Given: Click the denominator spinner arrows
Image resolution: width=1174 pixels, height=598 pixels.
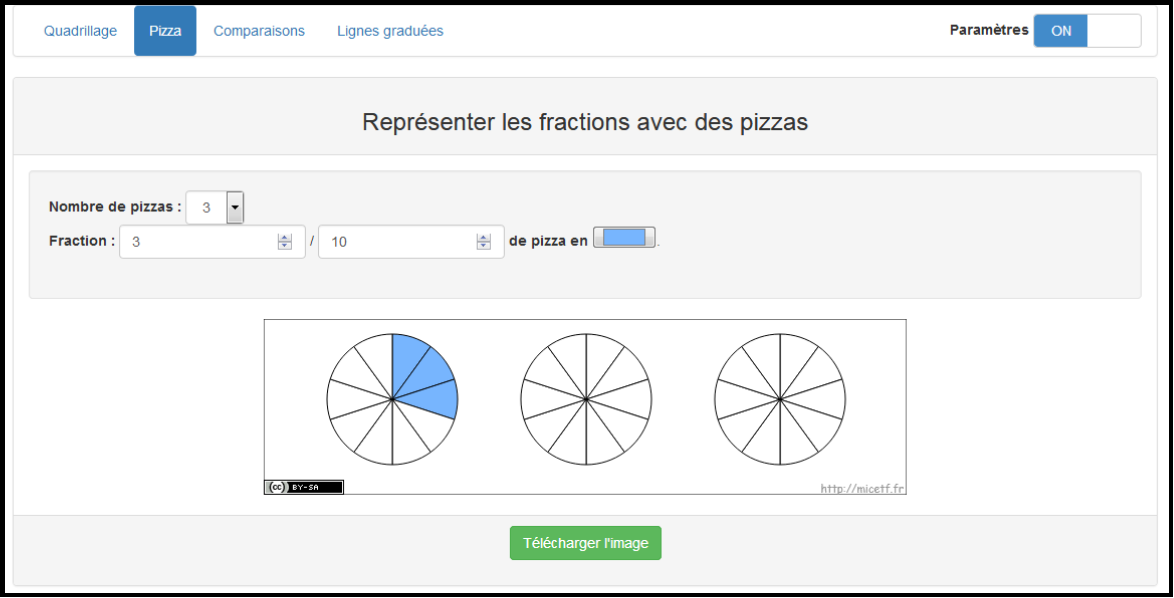Looking at the screenshot, I should click(x=484, y=242).
